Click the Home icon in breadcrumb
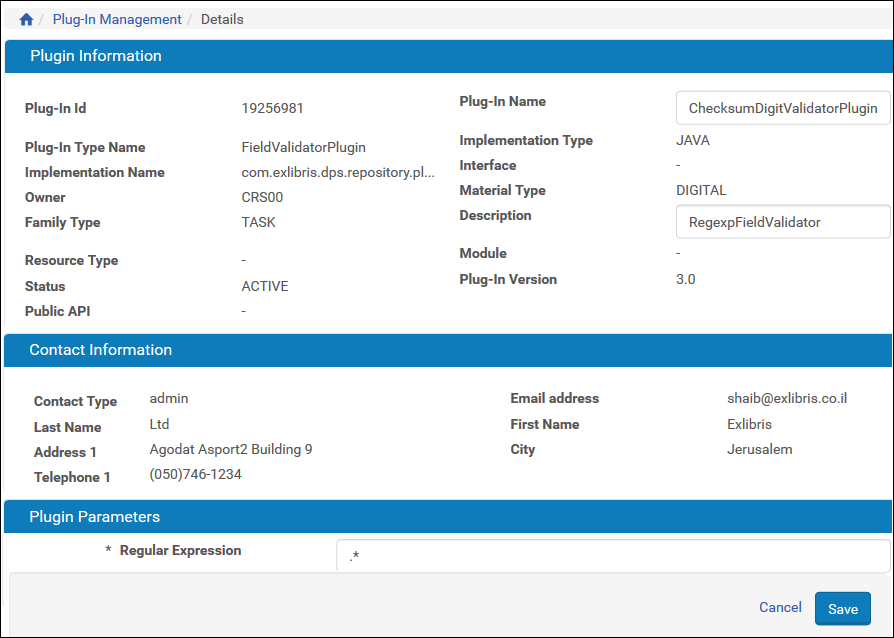This screenshot has height=638, width=894. (26, 19)
